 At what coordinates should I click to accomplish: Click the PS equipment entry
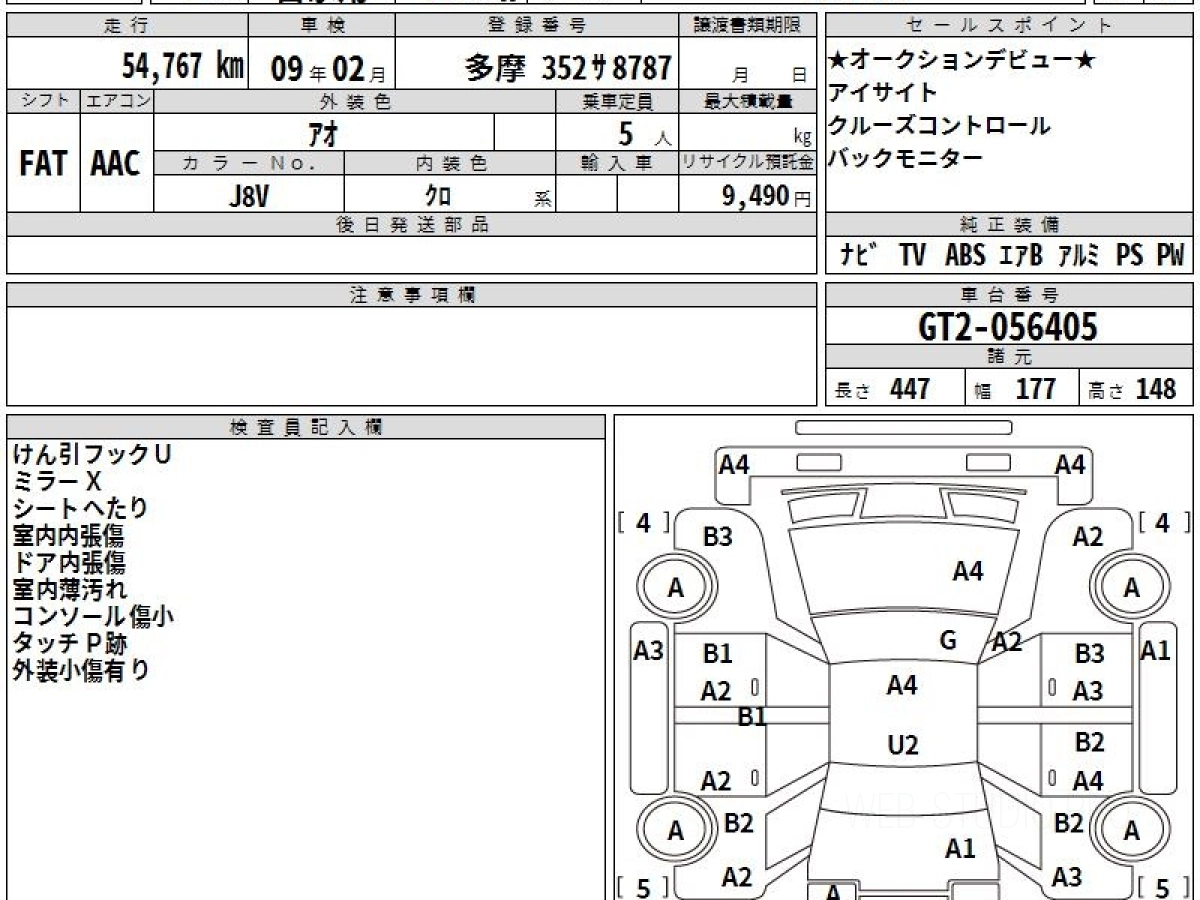click(x=1130, y=255)
